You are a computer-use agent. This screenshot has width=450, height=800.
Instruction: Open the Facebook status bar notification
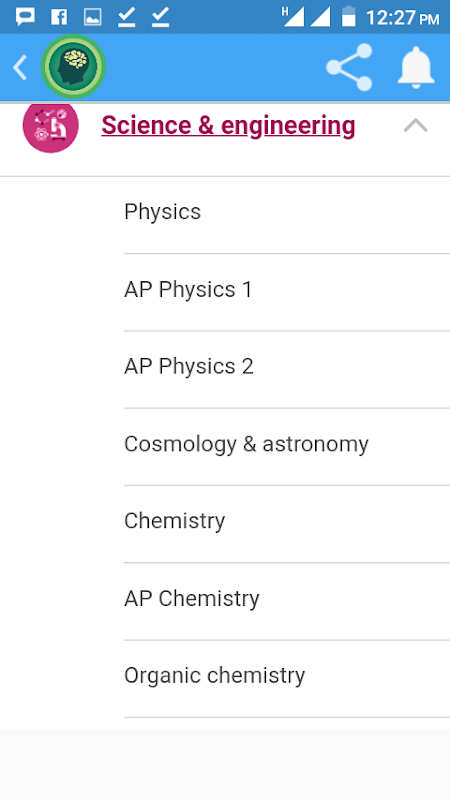59,17
